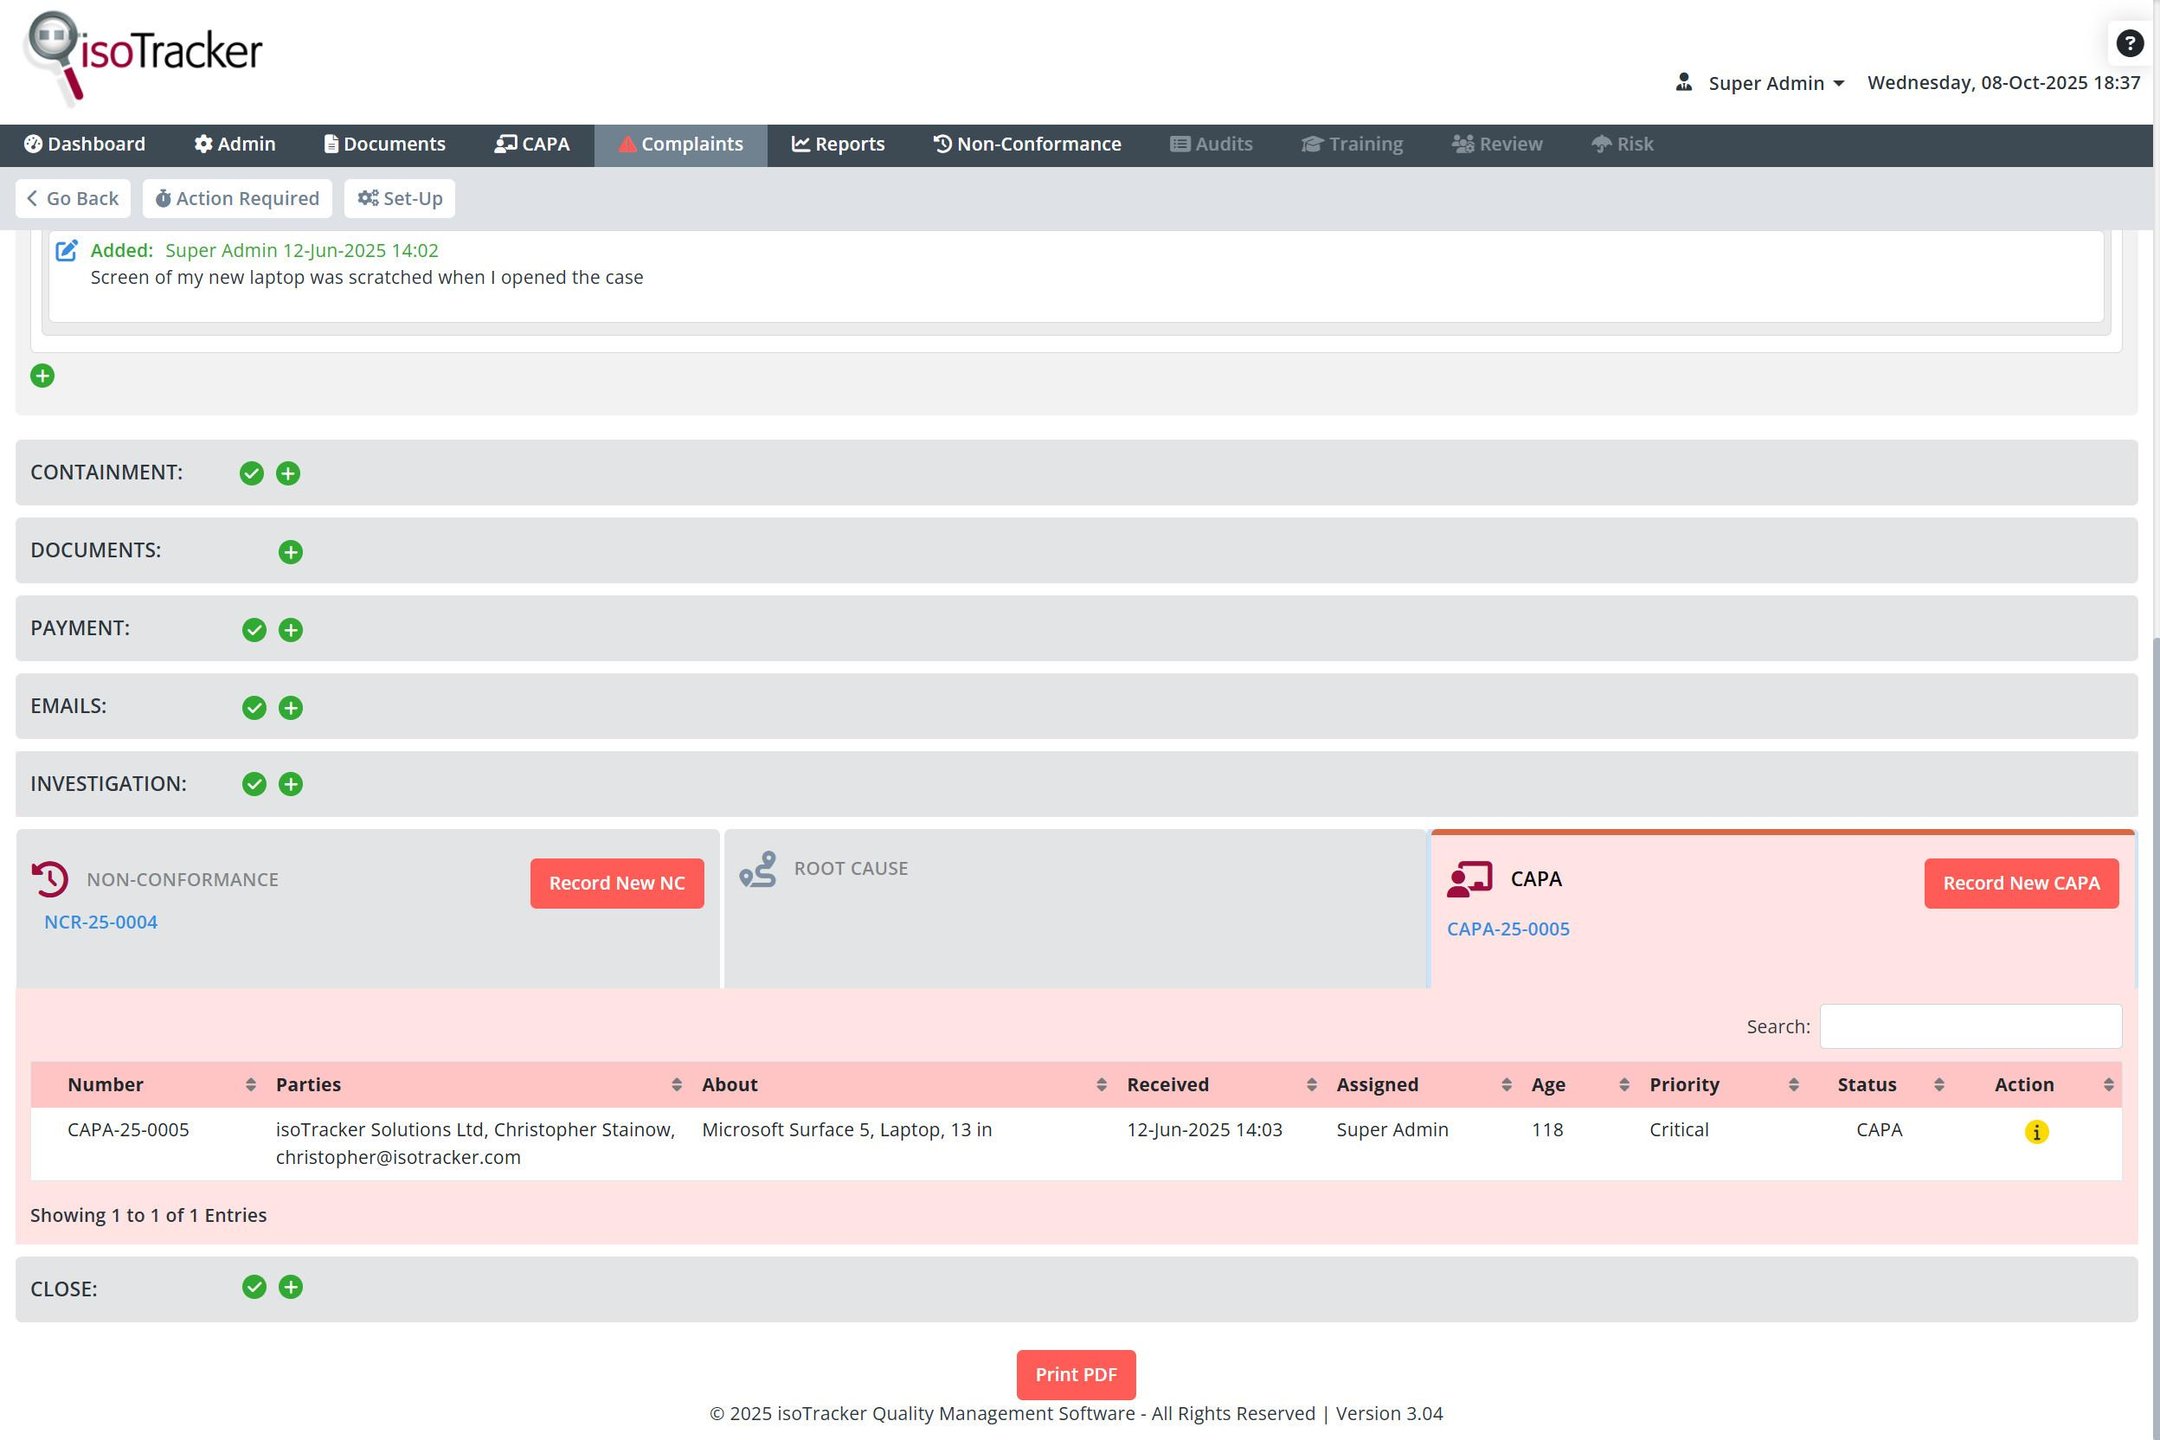Sort table by Priority column arrows
This screenshot has width=2160, height=1440.
coord(1793,1085)
